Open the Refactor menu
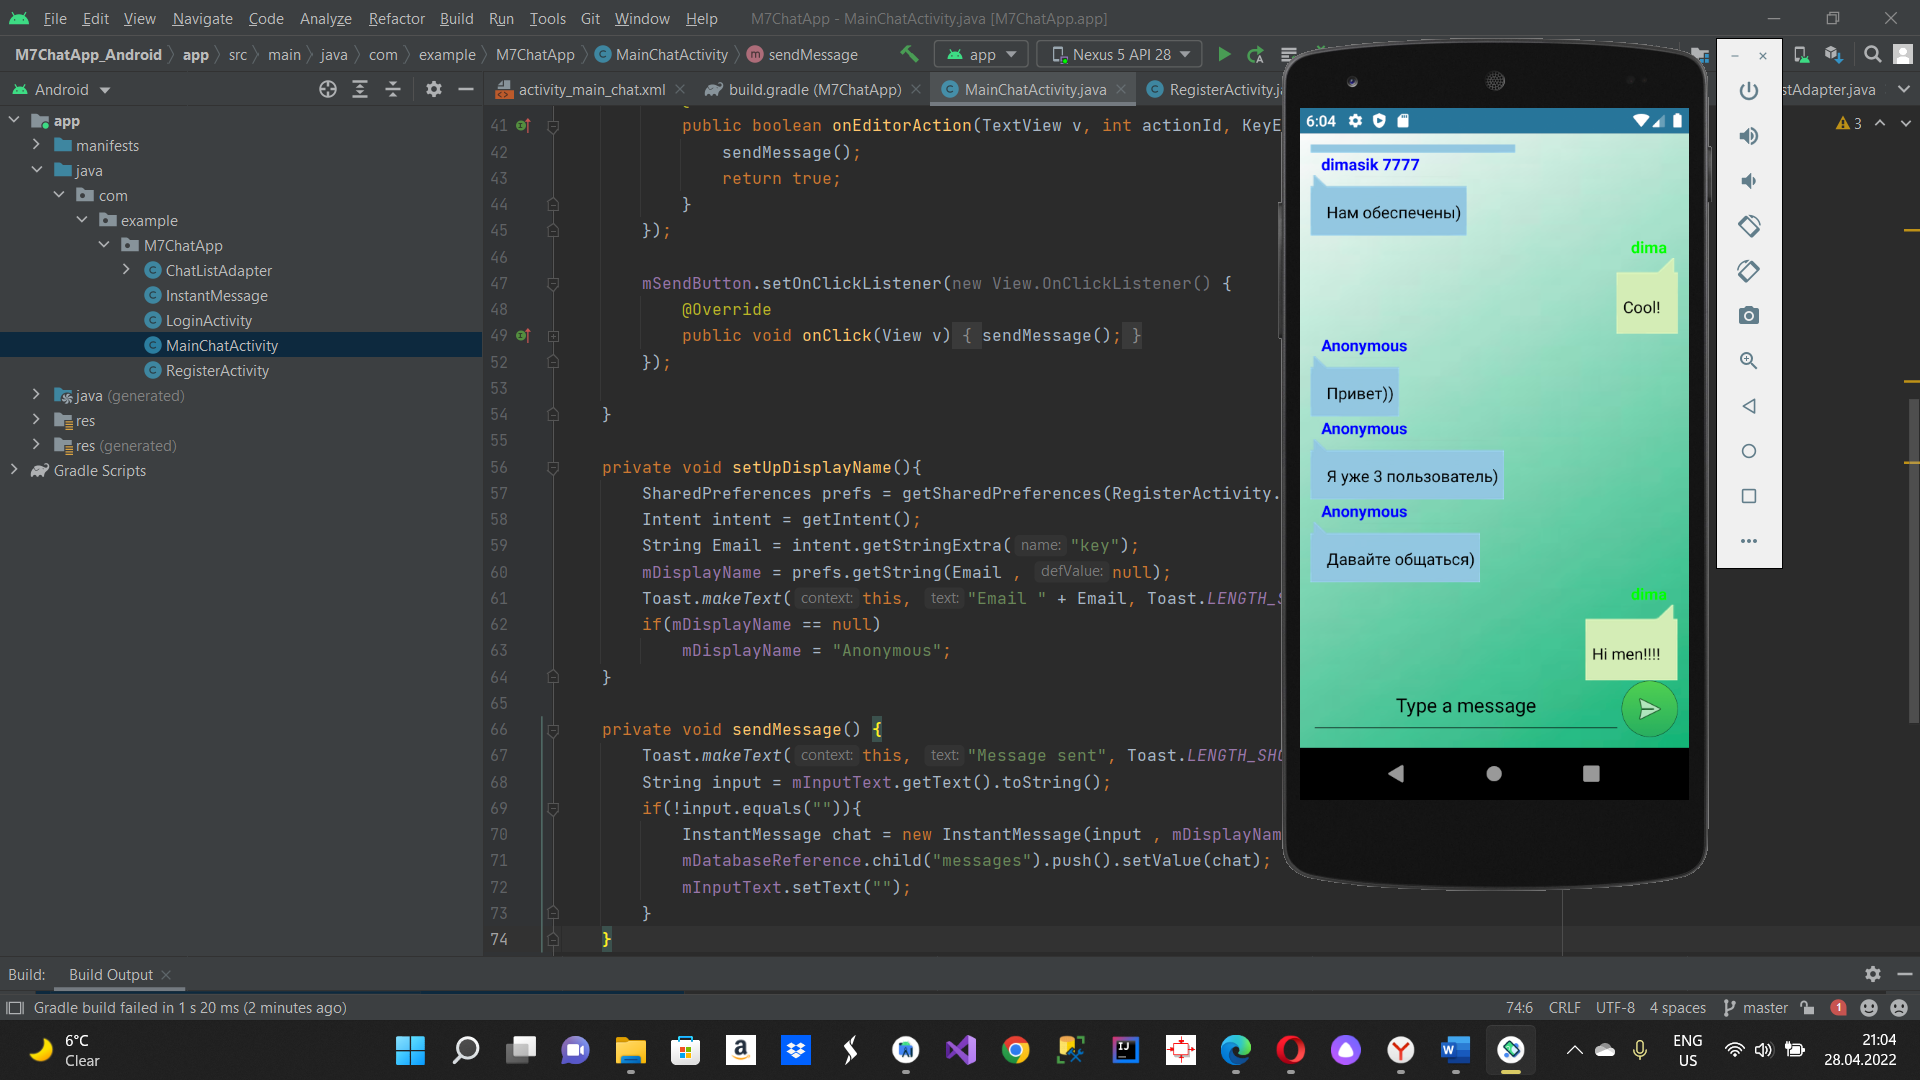This screenshot has width=1920, height=1080. (x=397, y=19)
